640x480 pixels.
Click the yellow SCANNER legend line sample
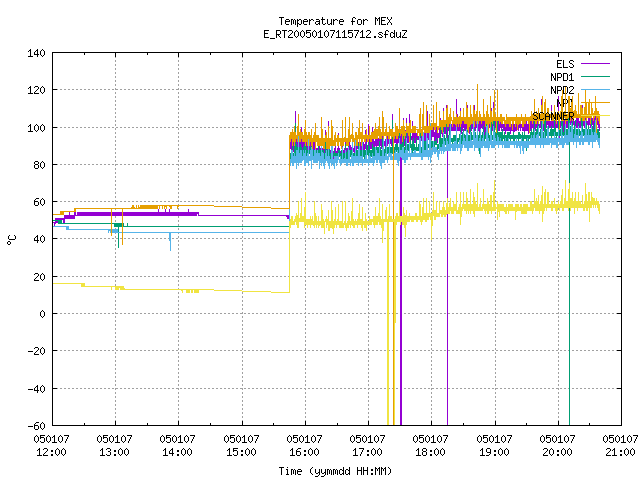[x=595, y=116]
